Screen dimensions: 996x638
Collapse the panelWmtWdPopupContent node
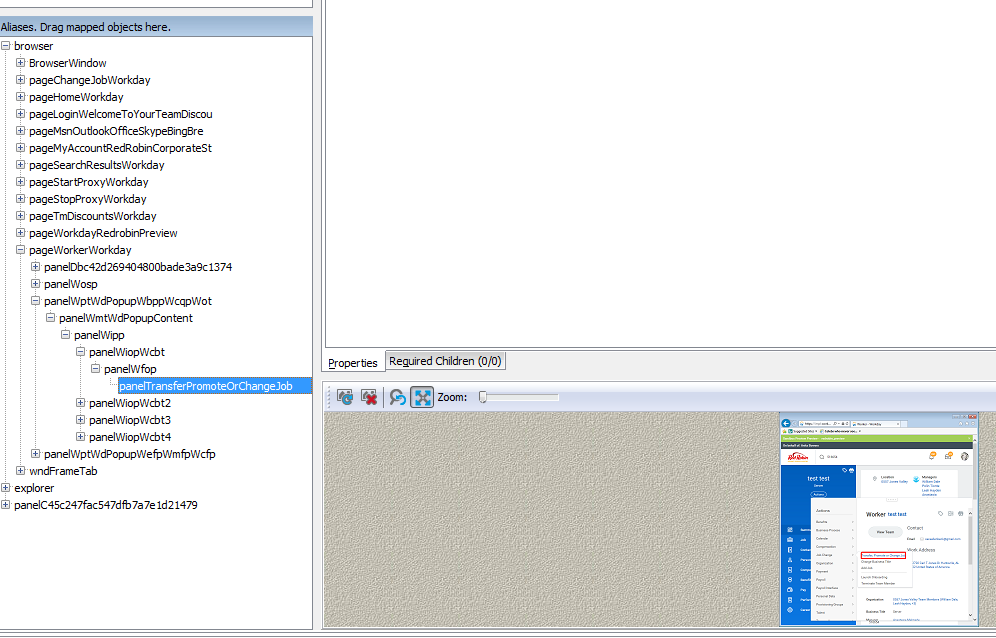50,318
